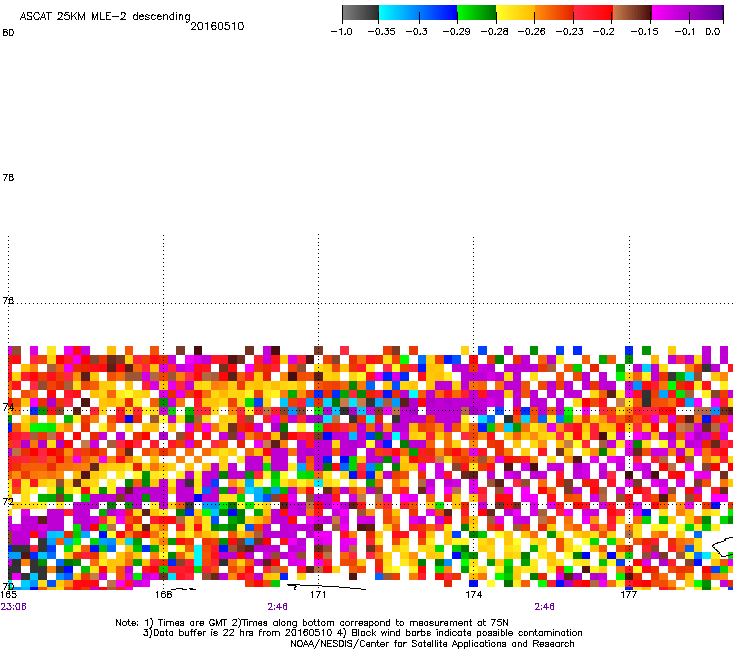Image resolution: width=740 pixels, height=650 pixels.
Task: Click the 78 latitude axis label
Action: (8, 177)
